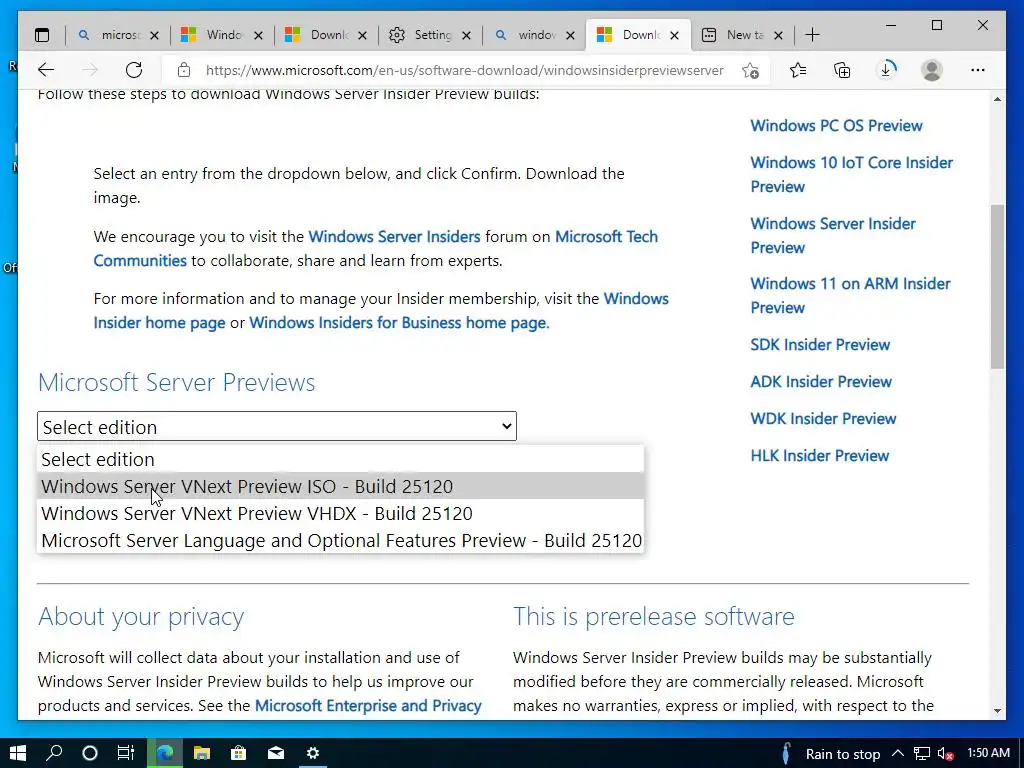Open Microsoft Store from taskbar
Viewport: 1024px width, 768px height.
(x=238, y=753)
